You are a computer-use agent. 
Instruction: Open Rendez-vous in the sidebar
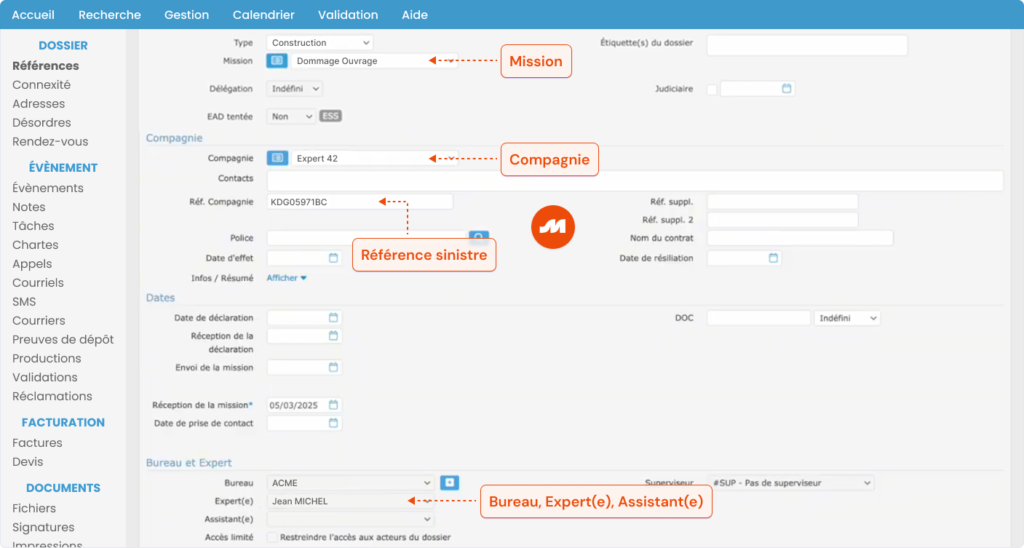(x=50, y=141)
